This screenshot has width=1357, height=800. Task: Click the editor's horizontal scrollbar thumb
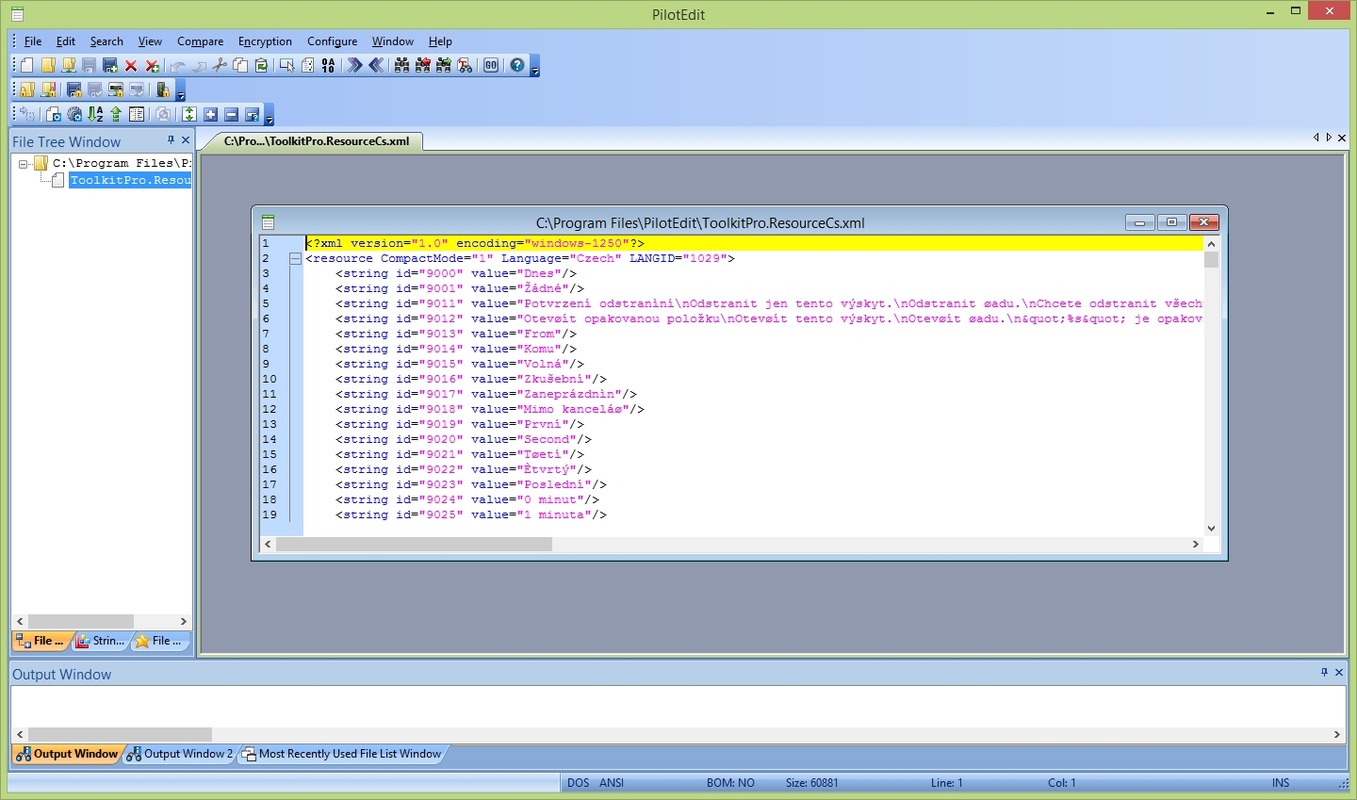[x=414, y=544]
